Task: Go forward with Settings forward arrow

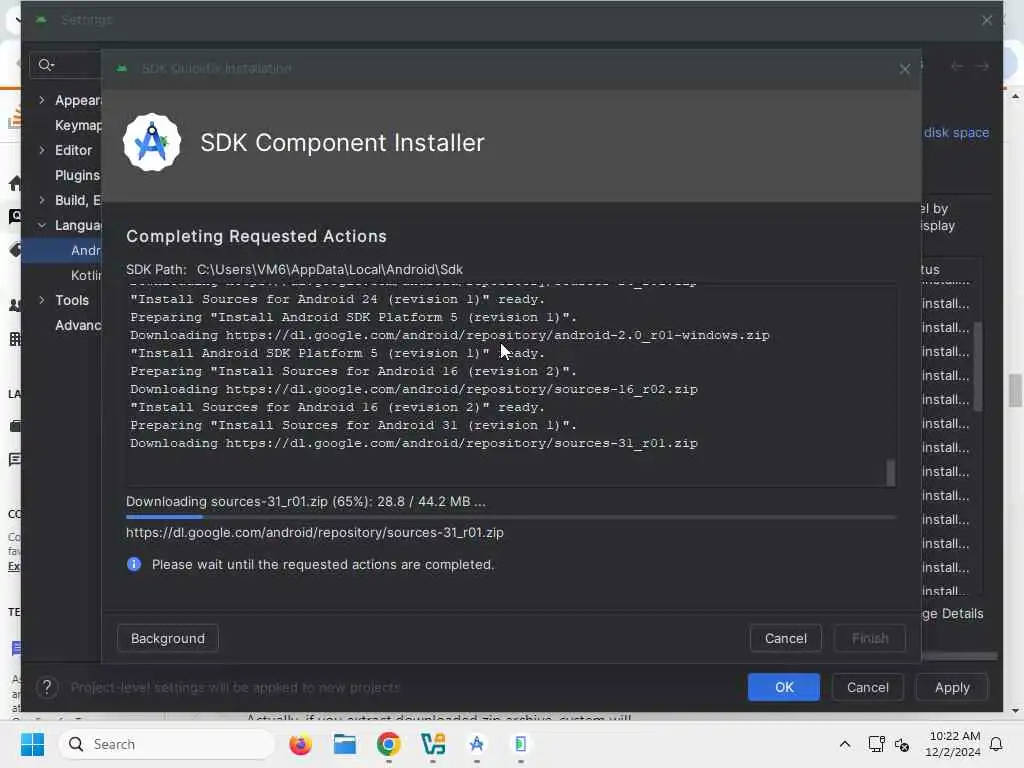Action: point(982,66)
